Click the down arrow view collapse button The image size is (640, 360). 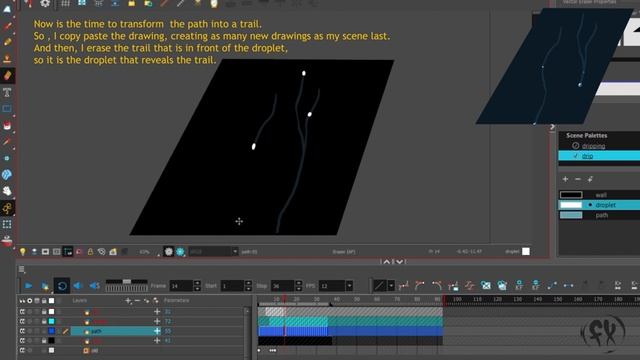(x=400, y=262)
